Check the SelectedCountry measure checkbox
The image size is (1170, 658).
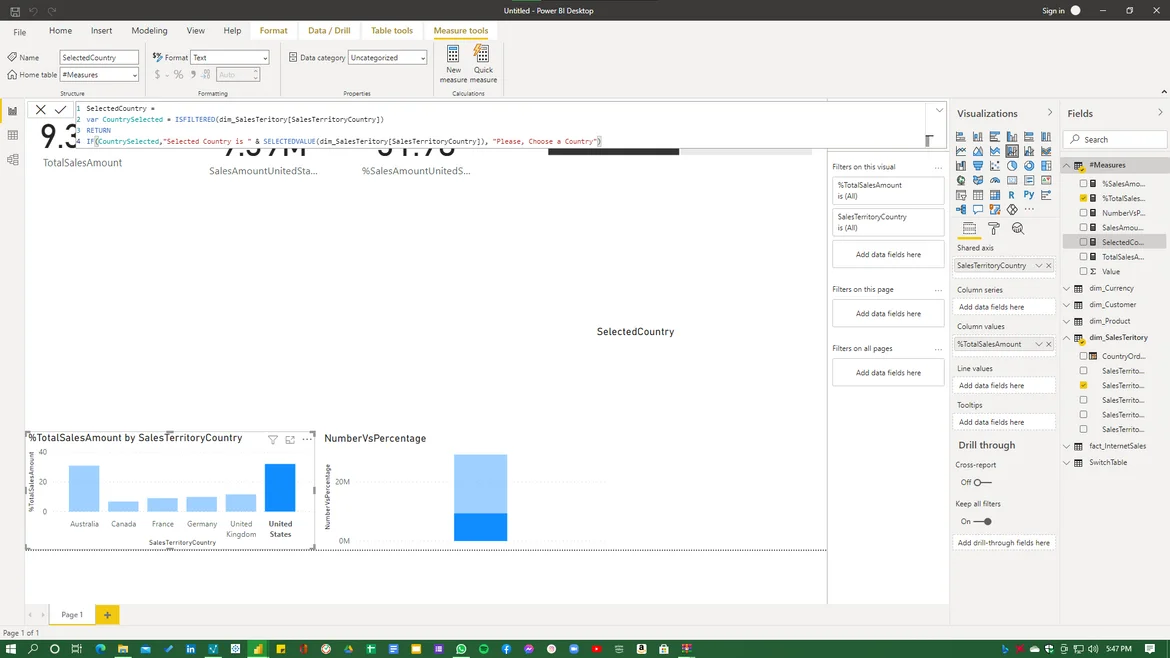[1083, 242]
